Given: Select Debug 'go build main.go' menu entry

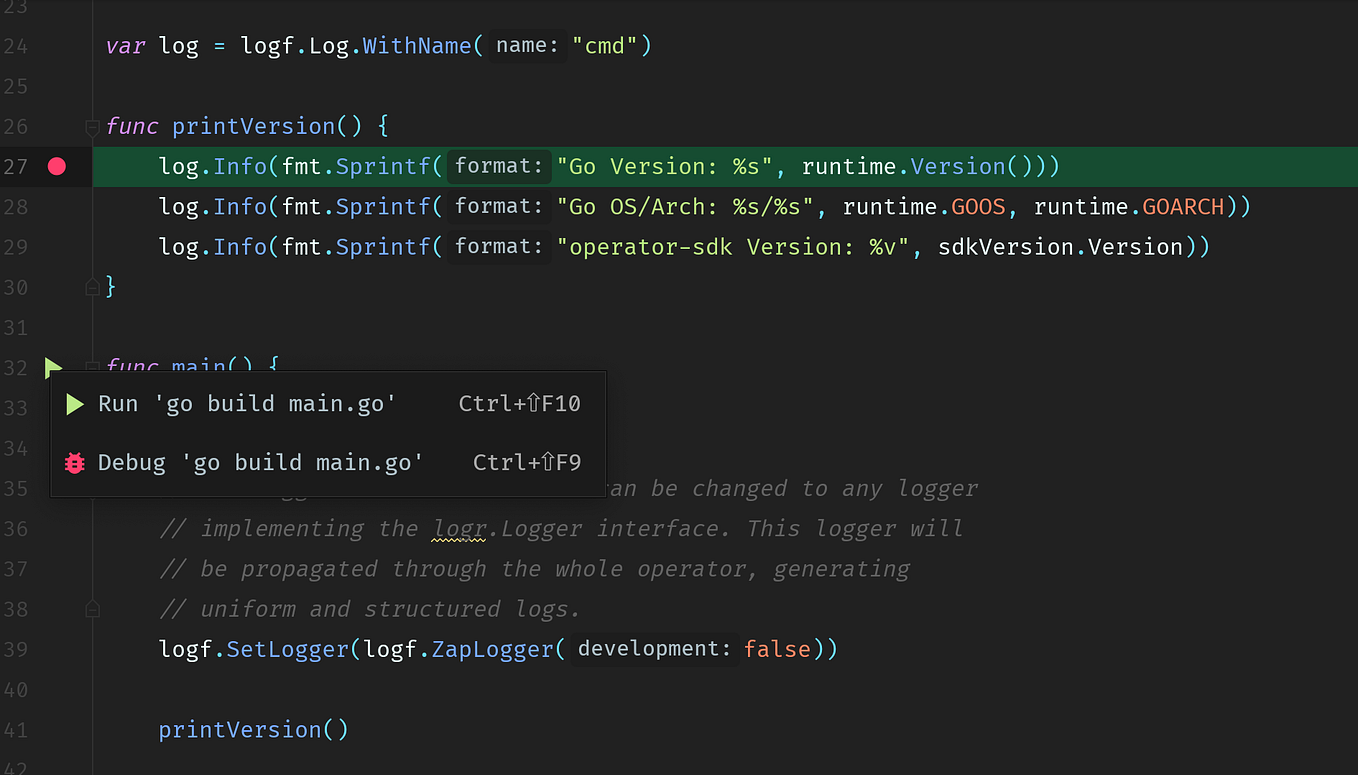Looking at the screenshot, I should (x=258, y=462).
